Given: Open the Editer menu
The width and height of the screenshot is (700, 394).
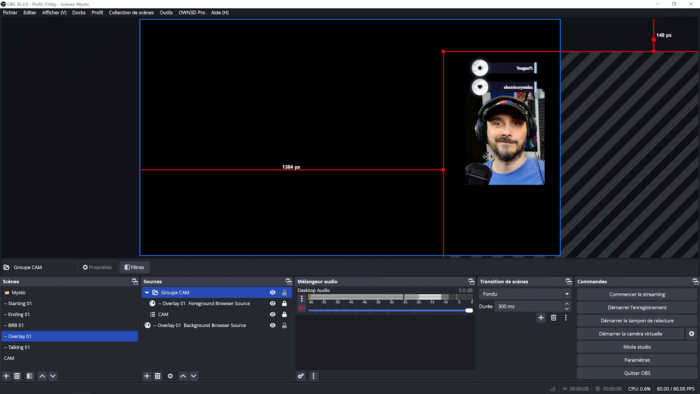Looking at the screenshot, I should (x=30, y=12).
